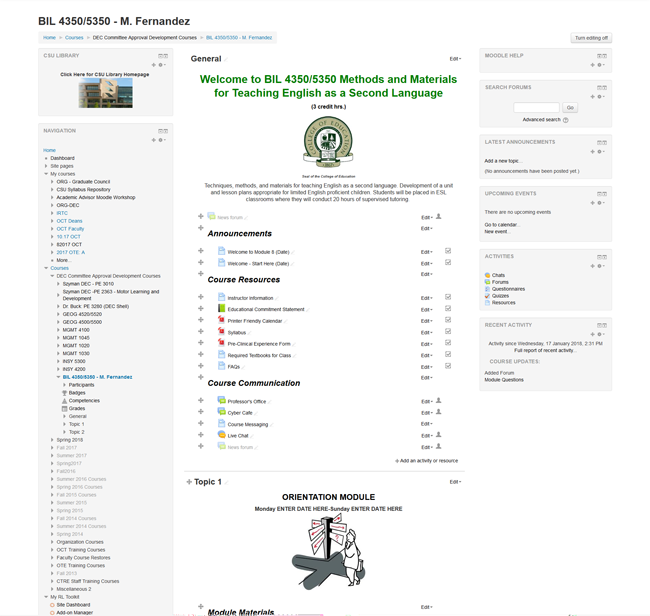Click the Cyber Cafe forum icon

(x=221, y=412)
